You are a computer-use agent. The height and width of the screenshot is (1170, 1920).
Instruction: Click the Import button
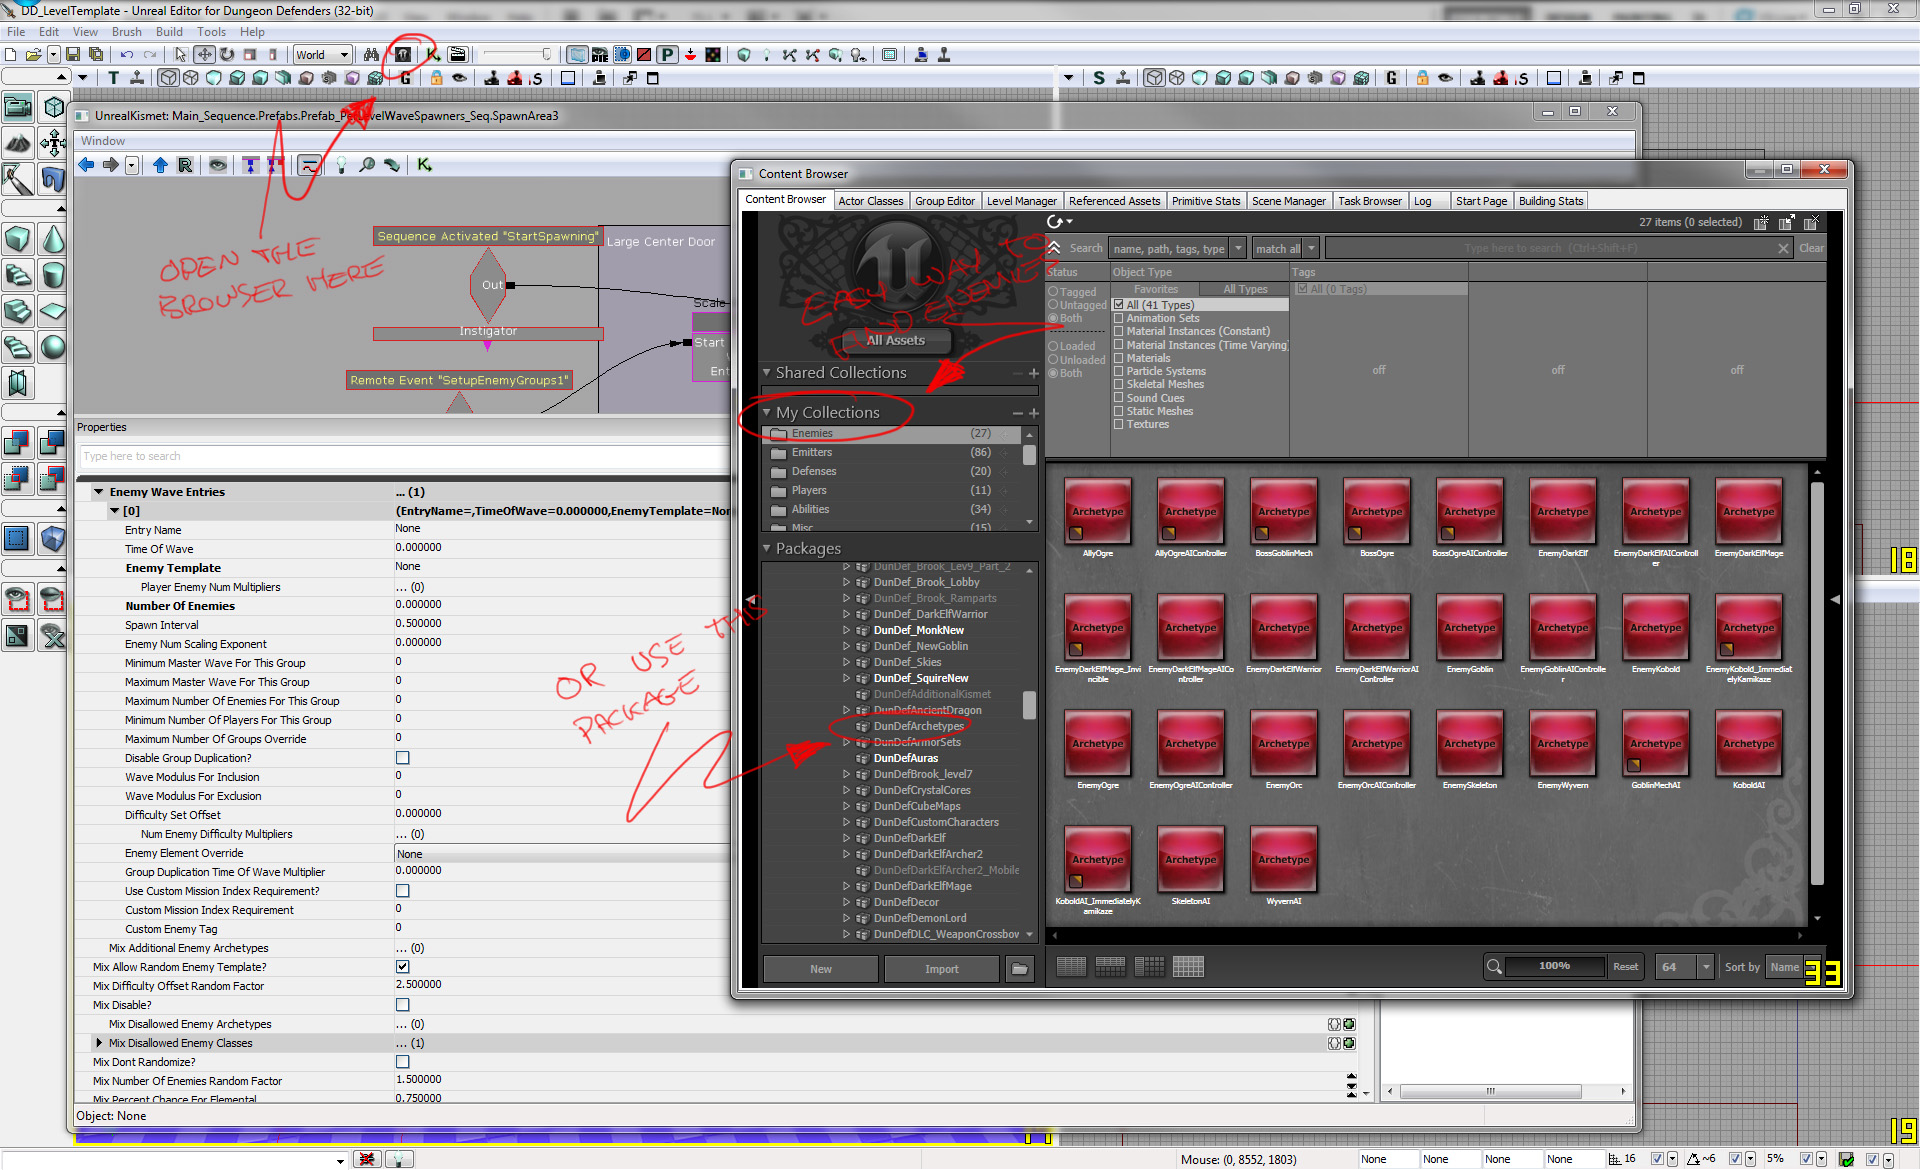click(941, 969)
